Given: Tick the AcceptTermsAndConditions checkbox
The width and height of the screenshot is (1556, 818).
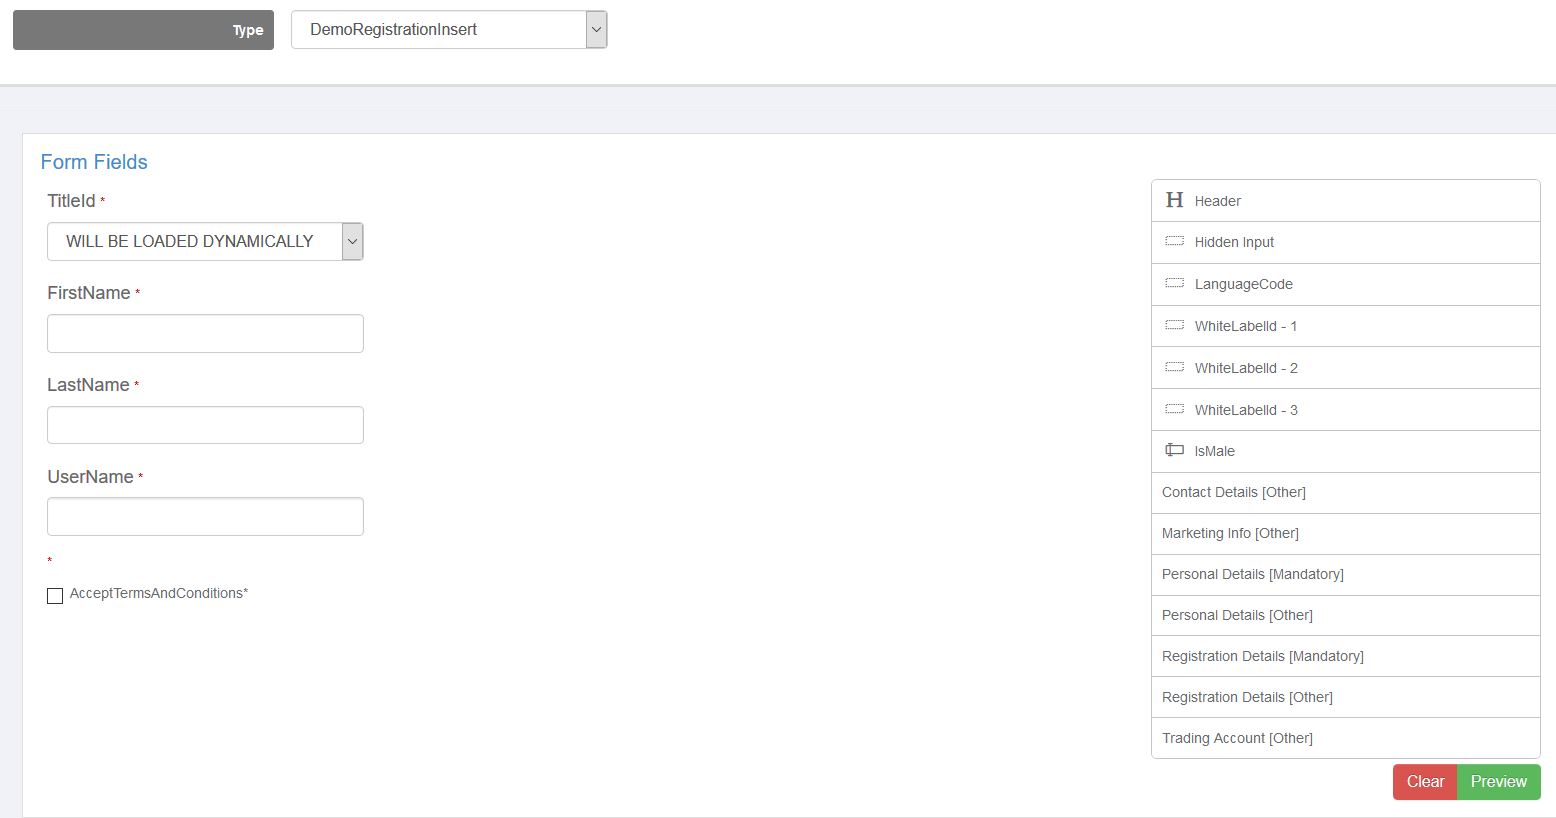Looking at the screenshot, I should 55,596.
